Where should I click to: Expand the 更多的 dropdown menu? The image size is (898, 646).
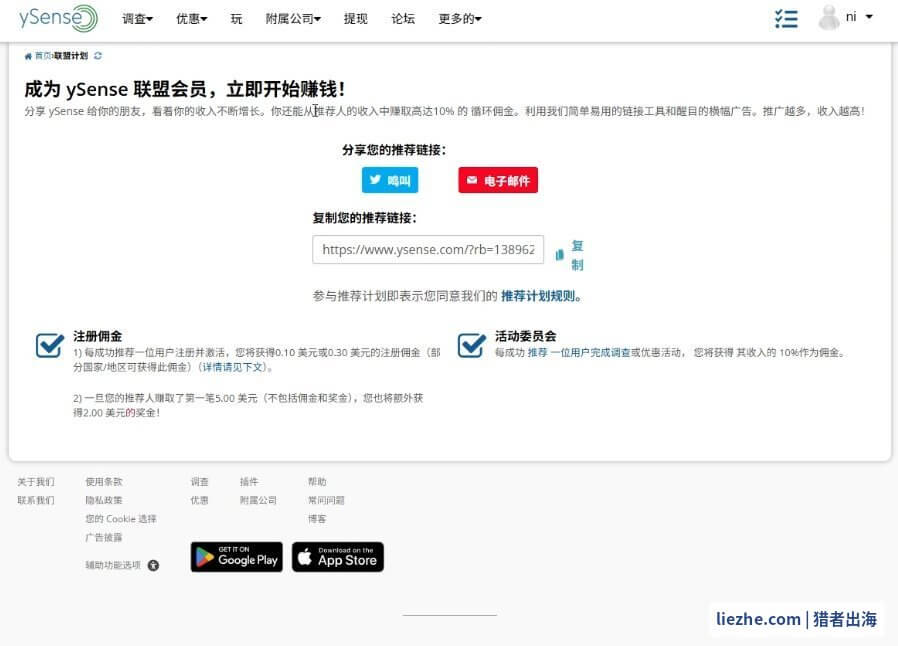[x=460, y=19]
